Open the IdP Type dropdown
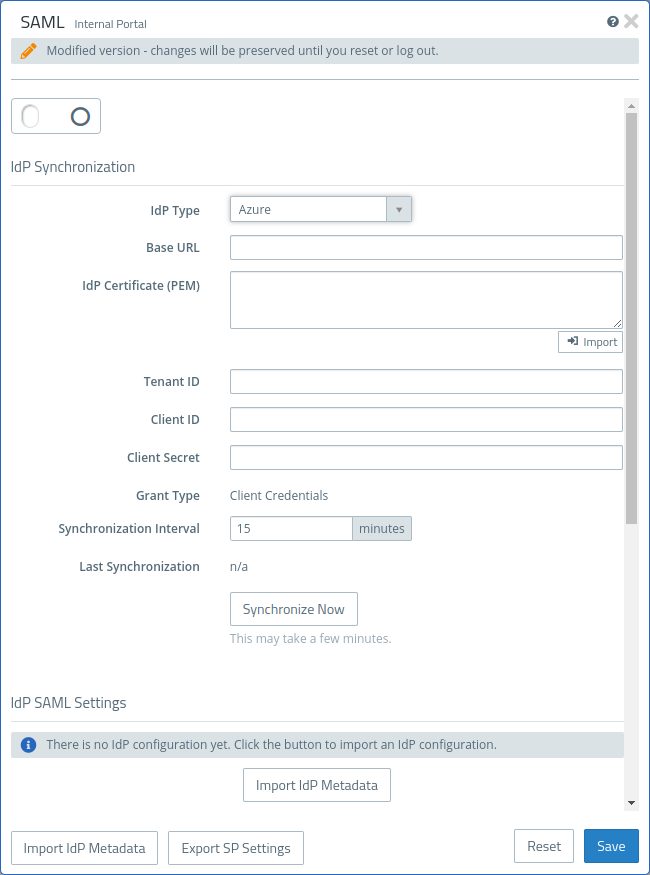Screen dimensions: 650x875 309,209
